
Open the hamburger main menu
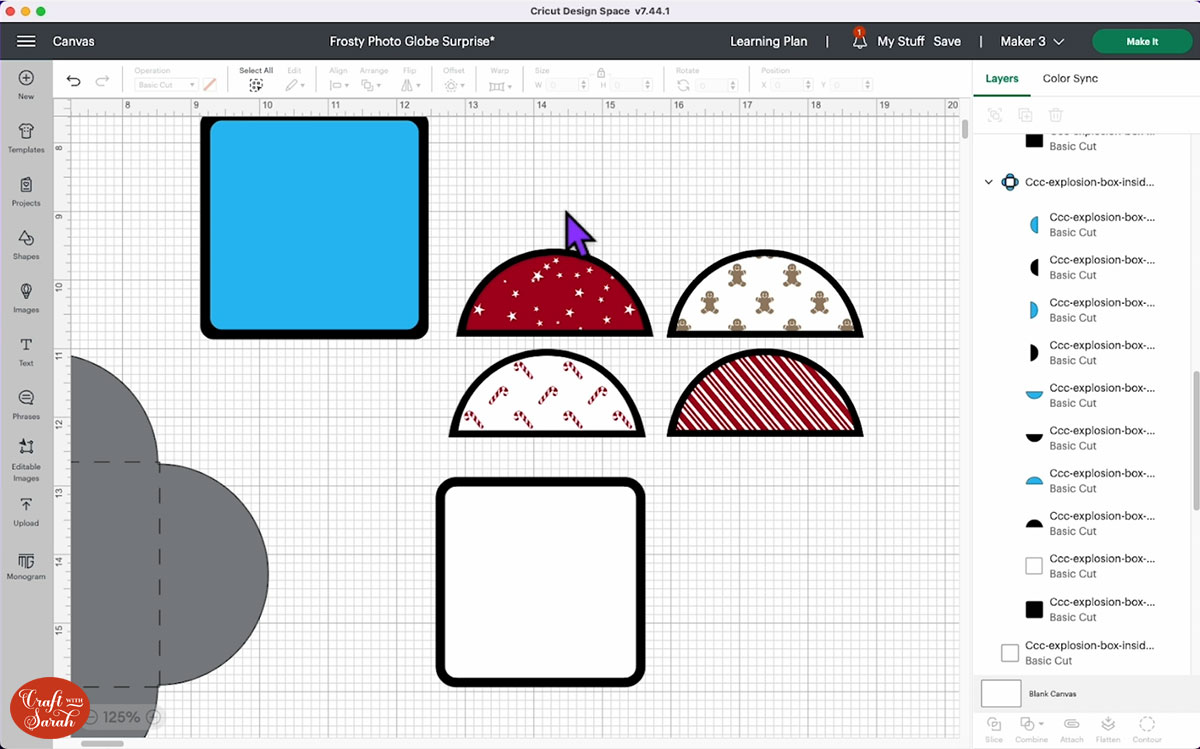coord(26,41)
